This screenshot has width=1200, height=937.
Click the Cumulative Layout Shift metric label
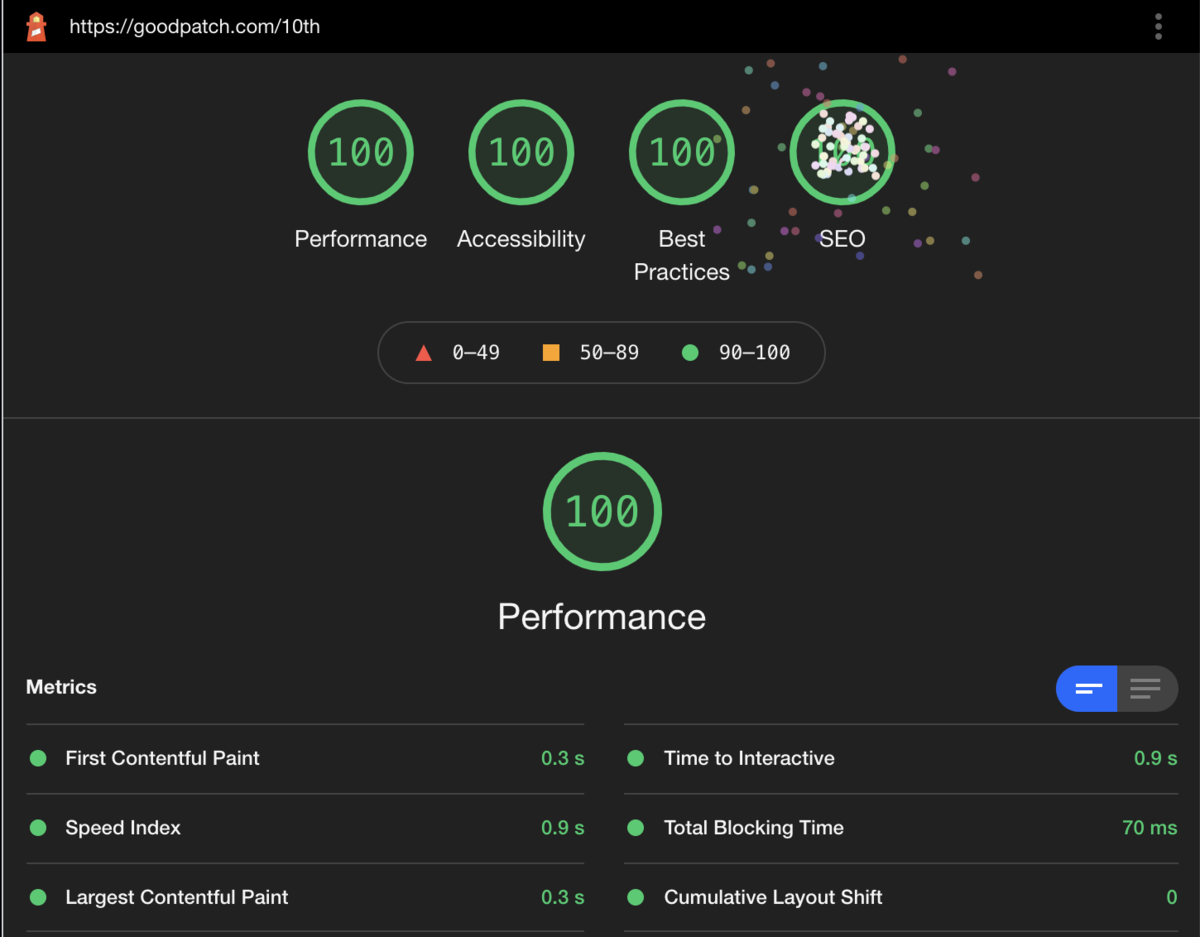tap(773, 897)
